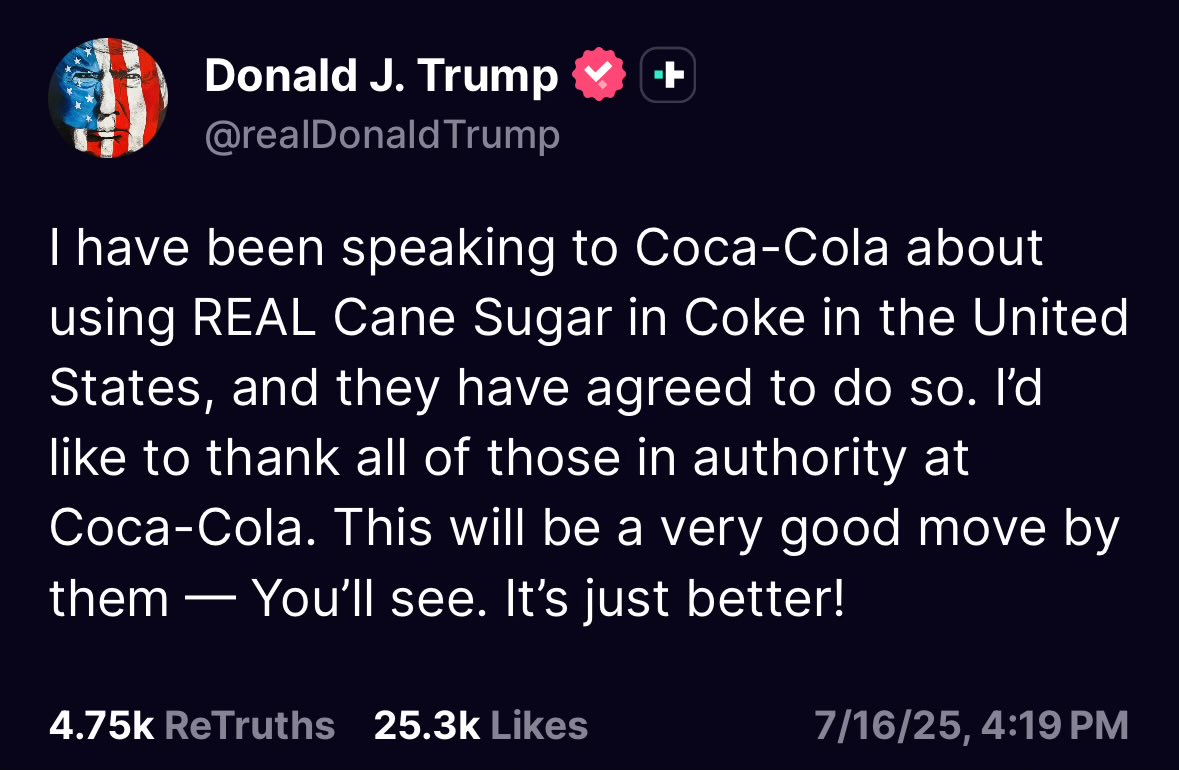Screen dimensions: 1179x770
Task: Click the Donald J. Trump profile avatar
Action: tap(108, 98)
